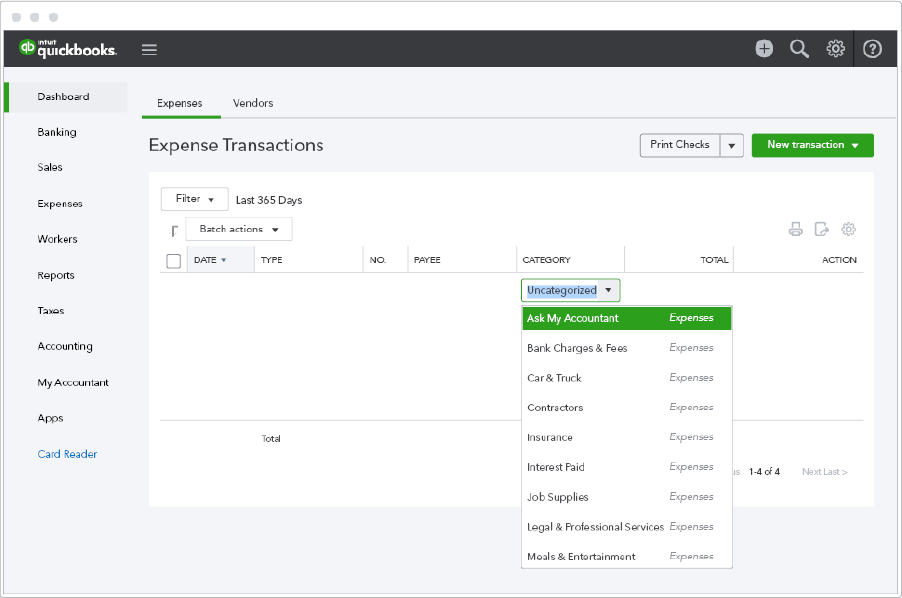Choose Ask My Accountant category
The image size is (902, 598).
tap(626, 318)
